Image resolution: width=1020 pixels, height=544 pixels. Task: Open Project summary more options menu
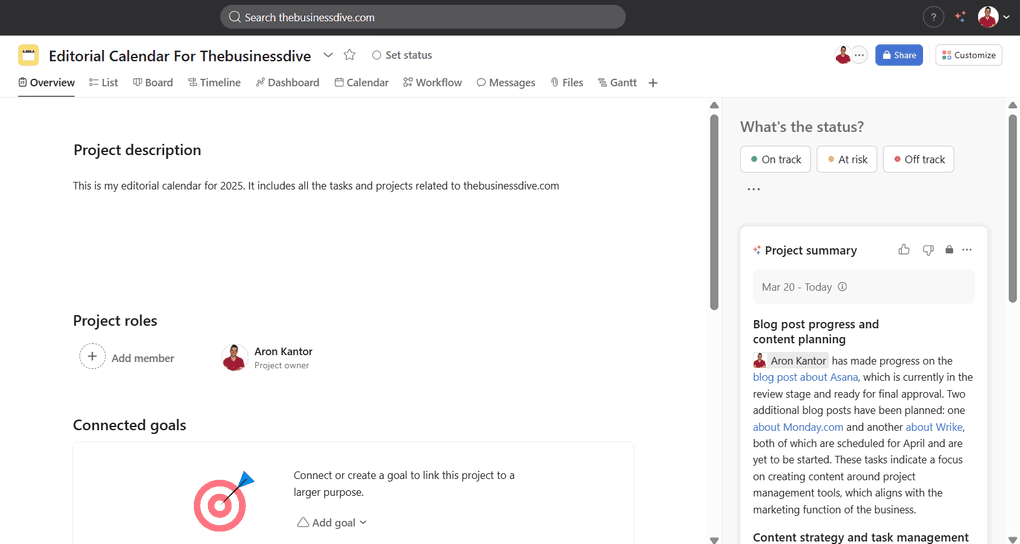pyautogui.click(x=967, y=250)
